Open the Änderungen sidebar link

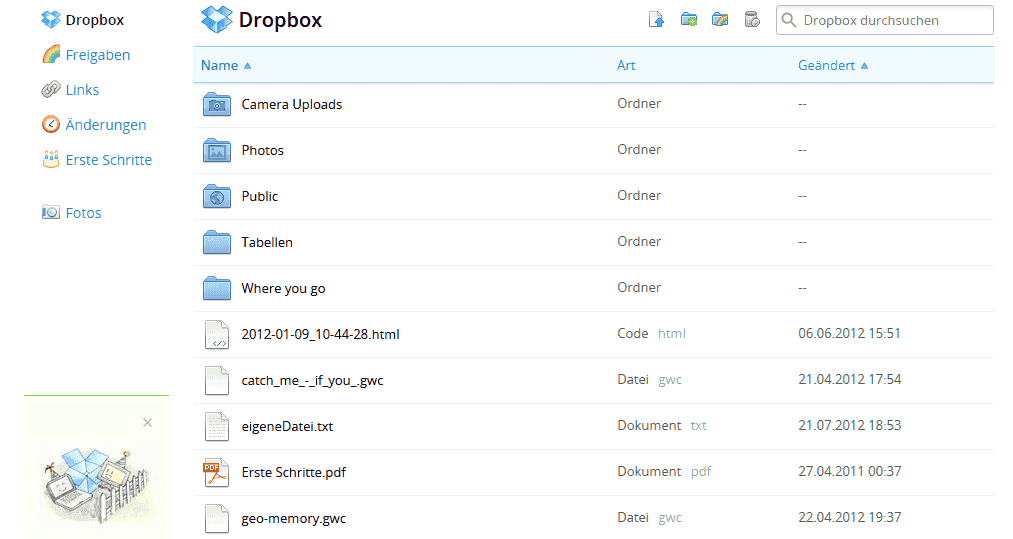106,125
